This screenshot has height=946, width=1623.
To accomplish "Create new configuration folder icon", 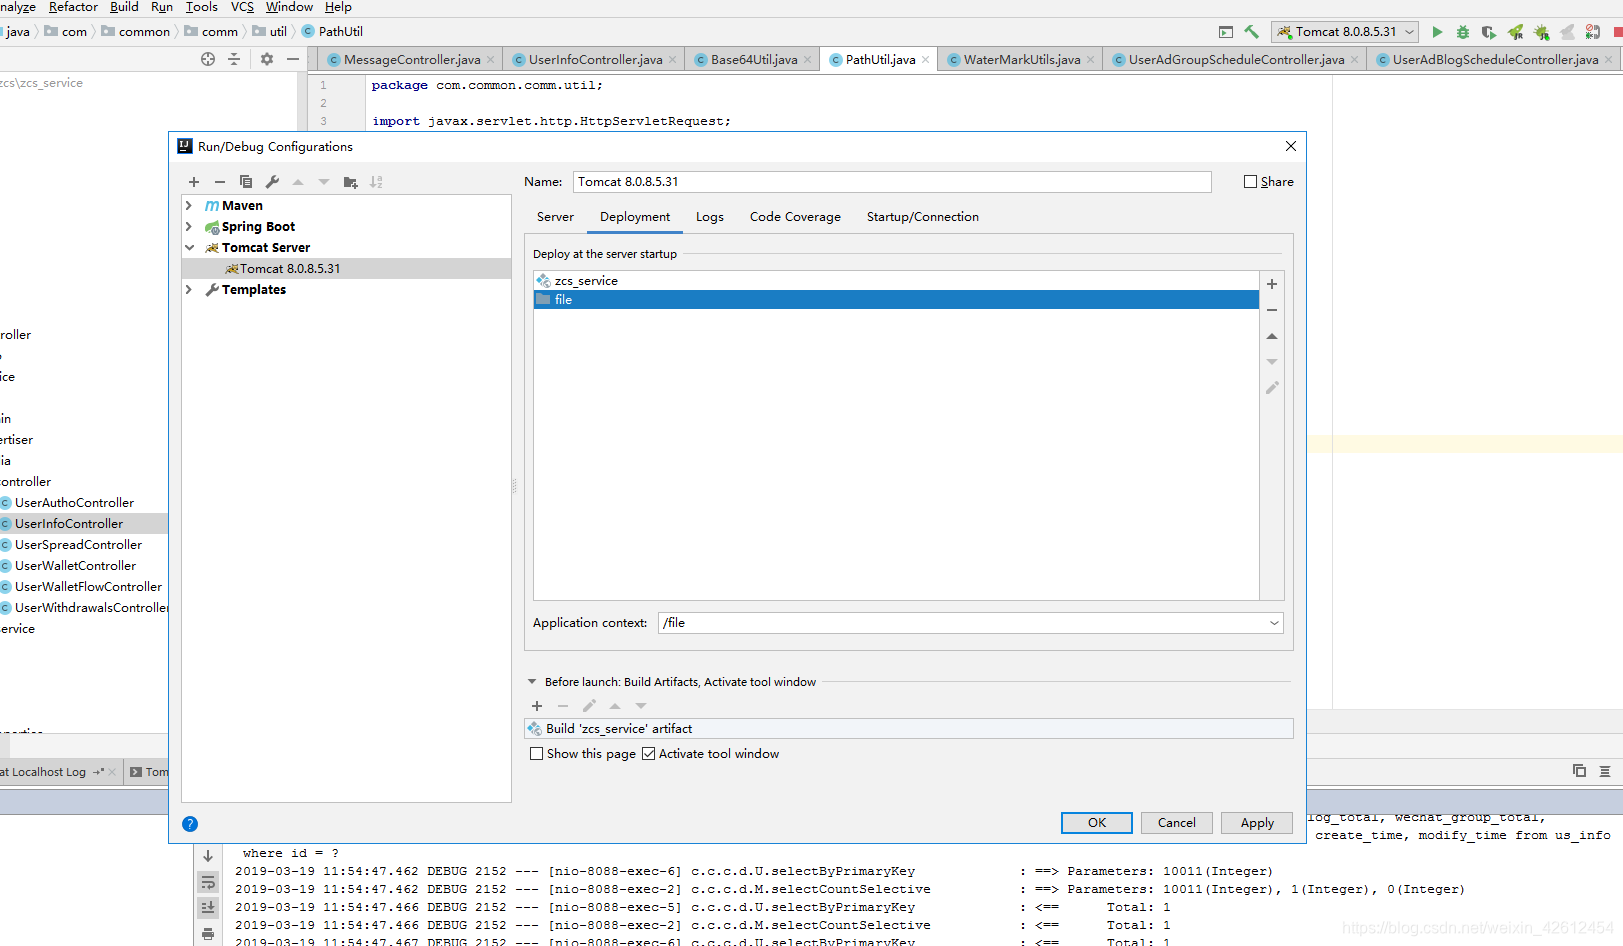I will (x=350, y=182).
